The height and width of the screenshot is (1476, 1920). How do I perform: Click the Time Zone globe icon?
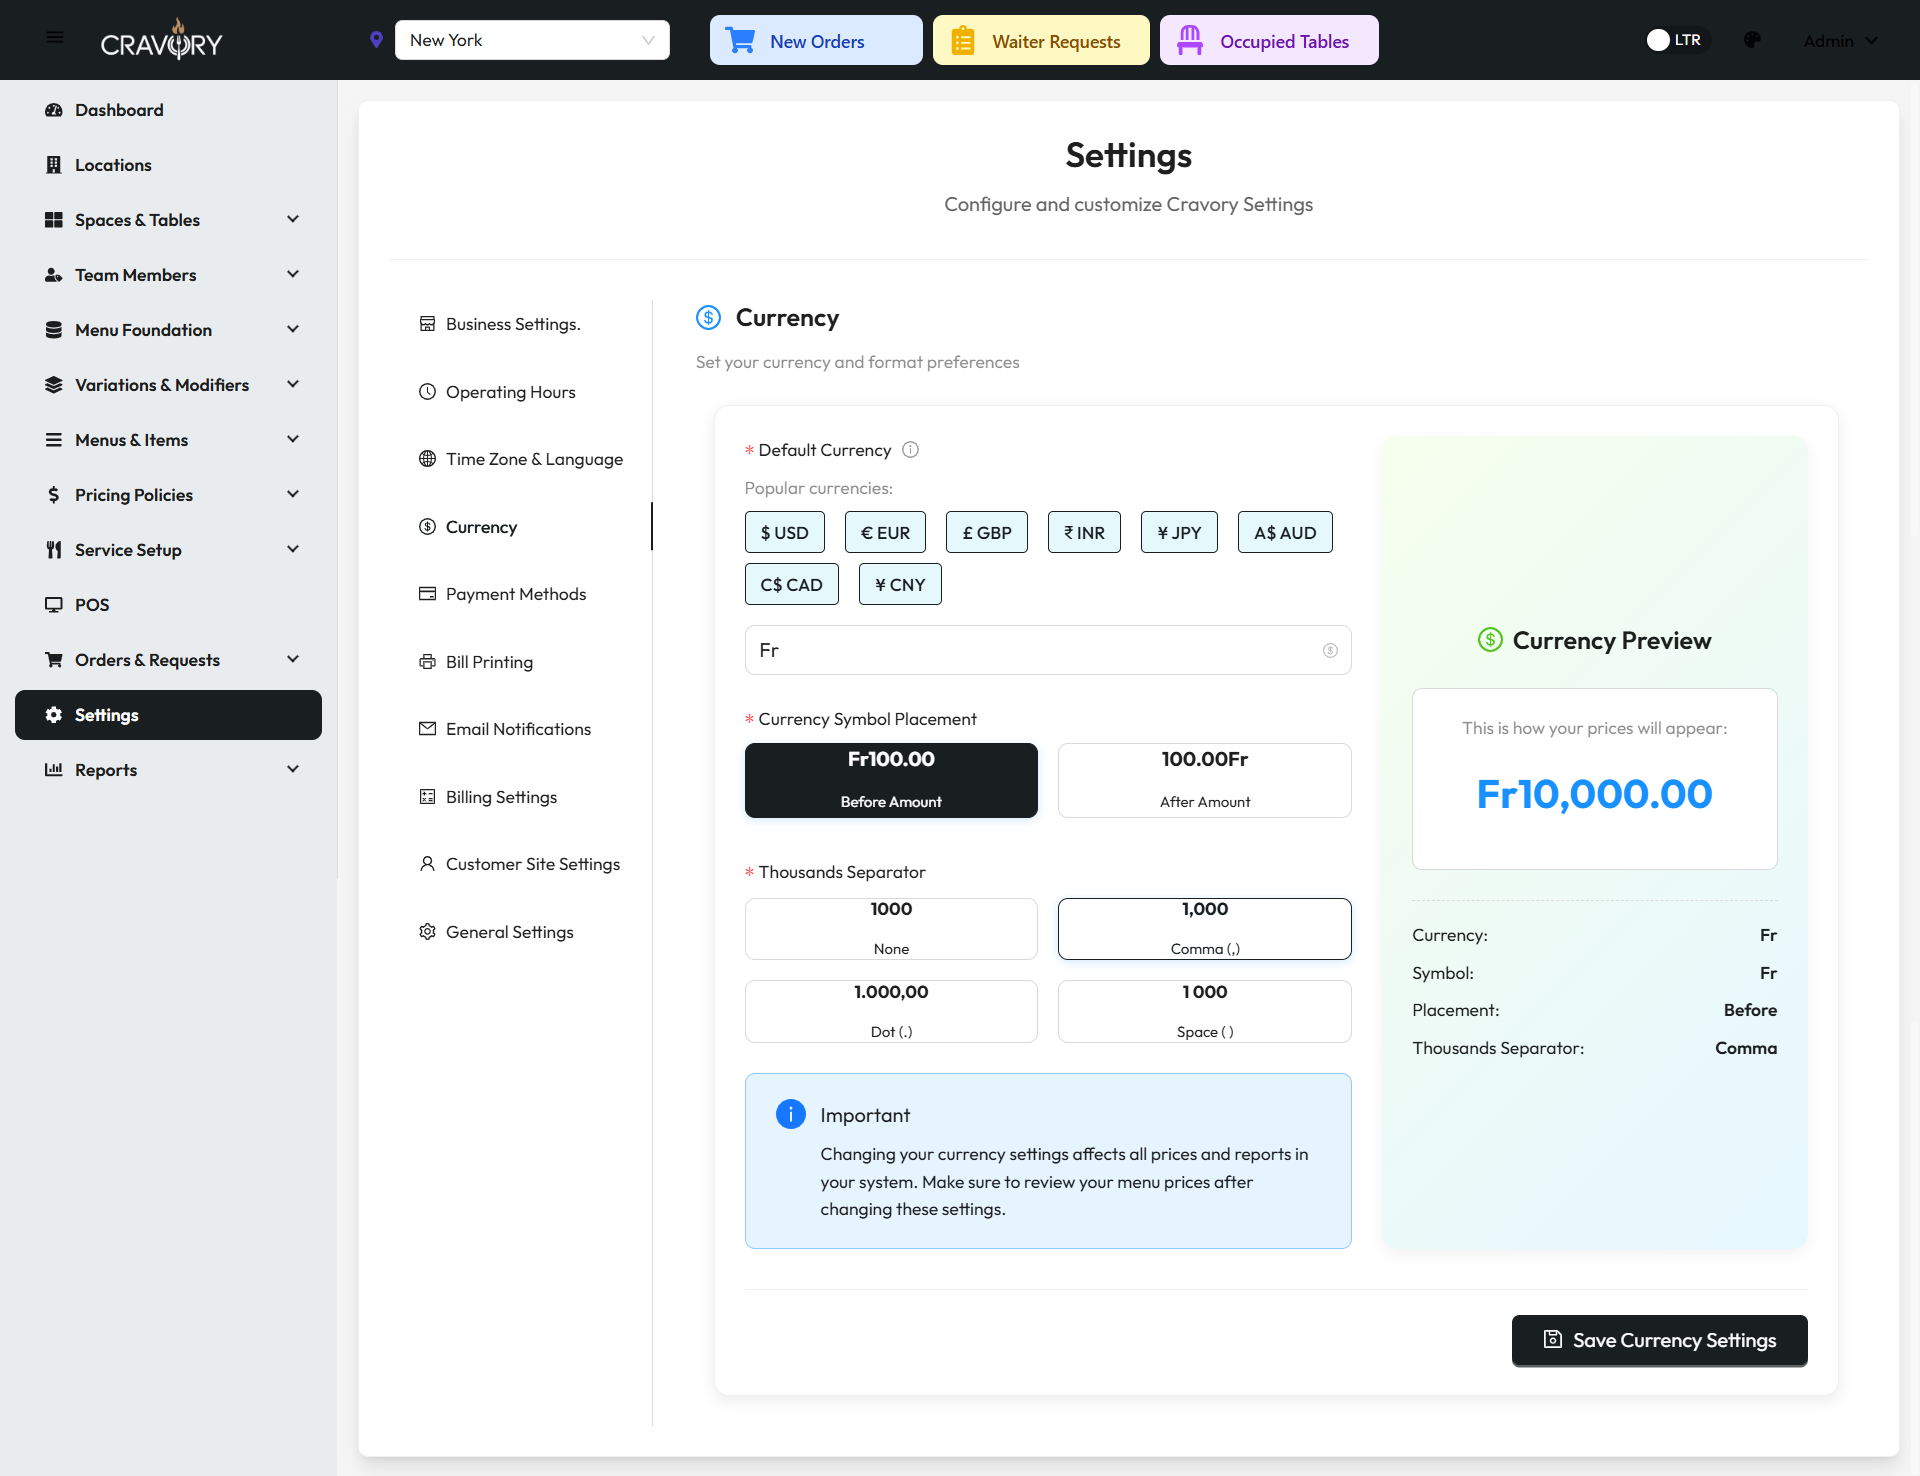427,459
